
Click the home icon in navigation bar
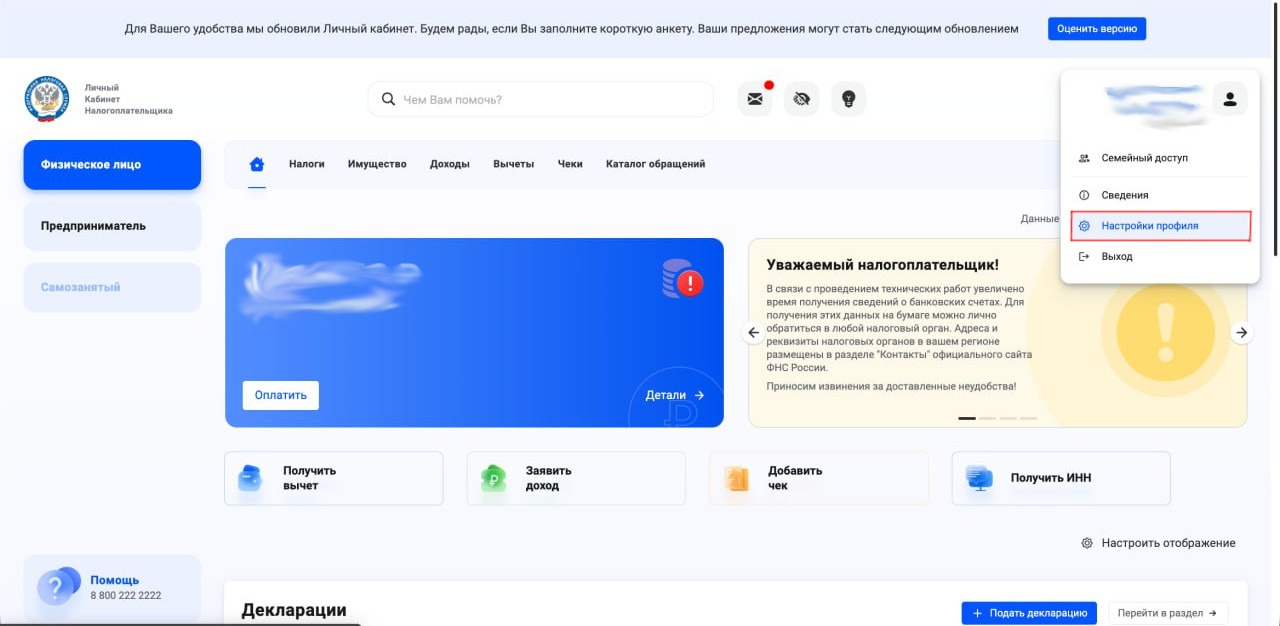[257, 164]
